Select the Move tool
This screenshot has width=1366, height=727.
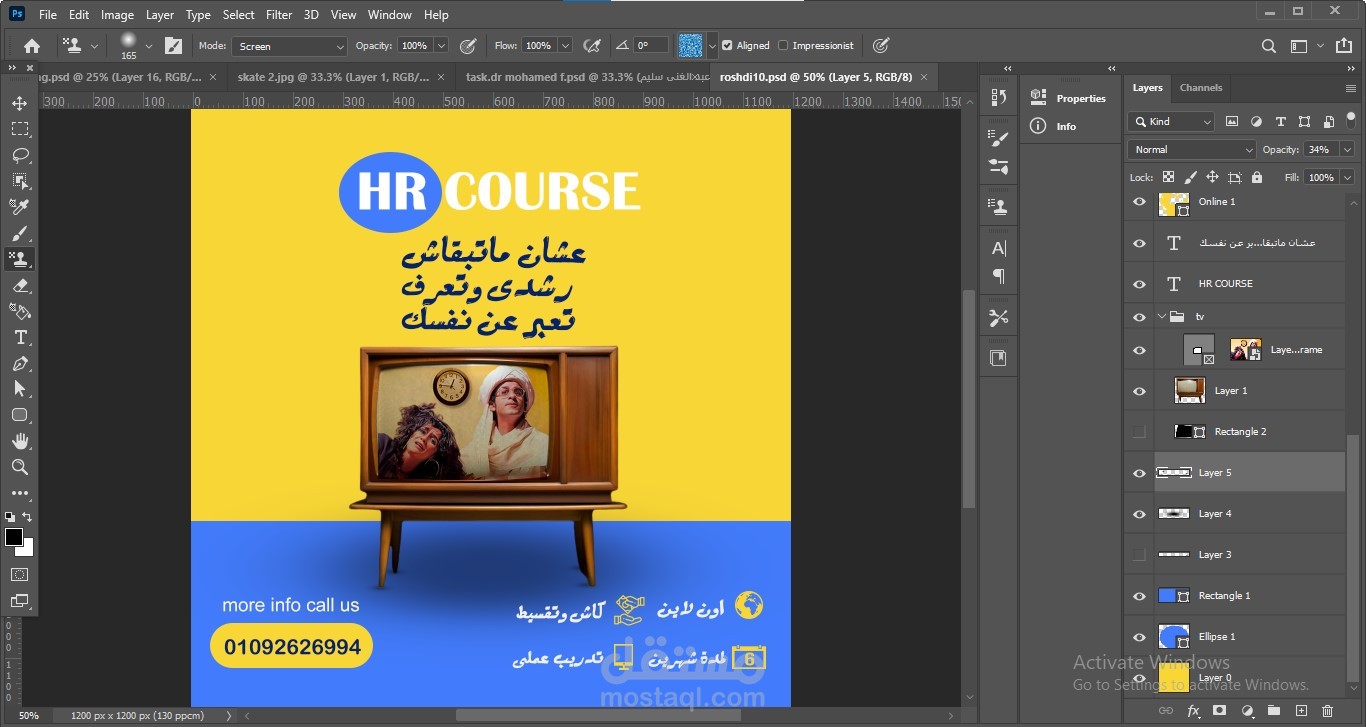[x=19, y=103]
